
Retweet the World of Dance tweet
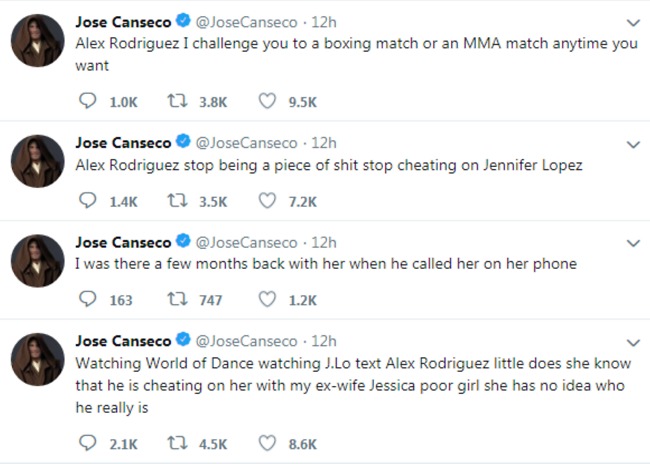pyautogui.click(x=177, y=443)
